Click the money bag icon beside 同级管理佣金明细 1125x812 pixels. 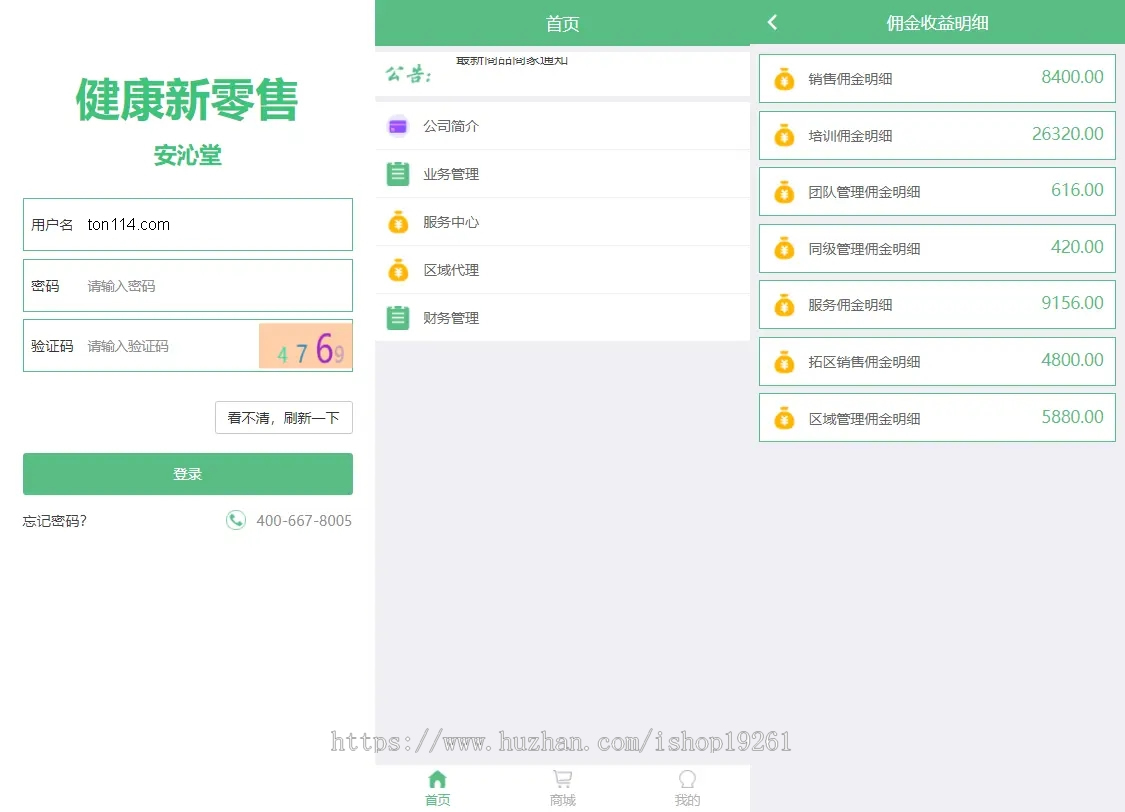pyautogui.click(x=784, y=249)
